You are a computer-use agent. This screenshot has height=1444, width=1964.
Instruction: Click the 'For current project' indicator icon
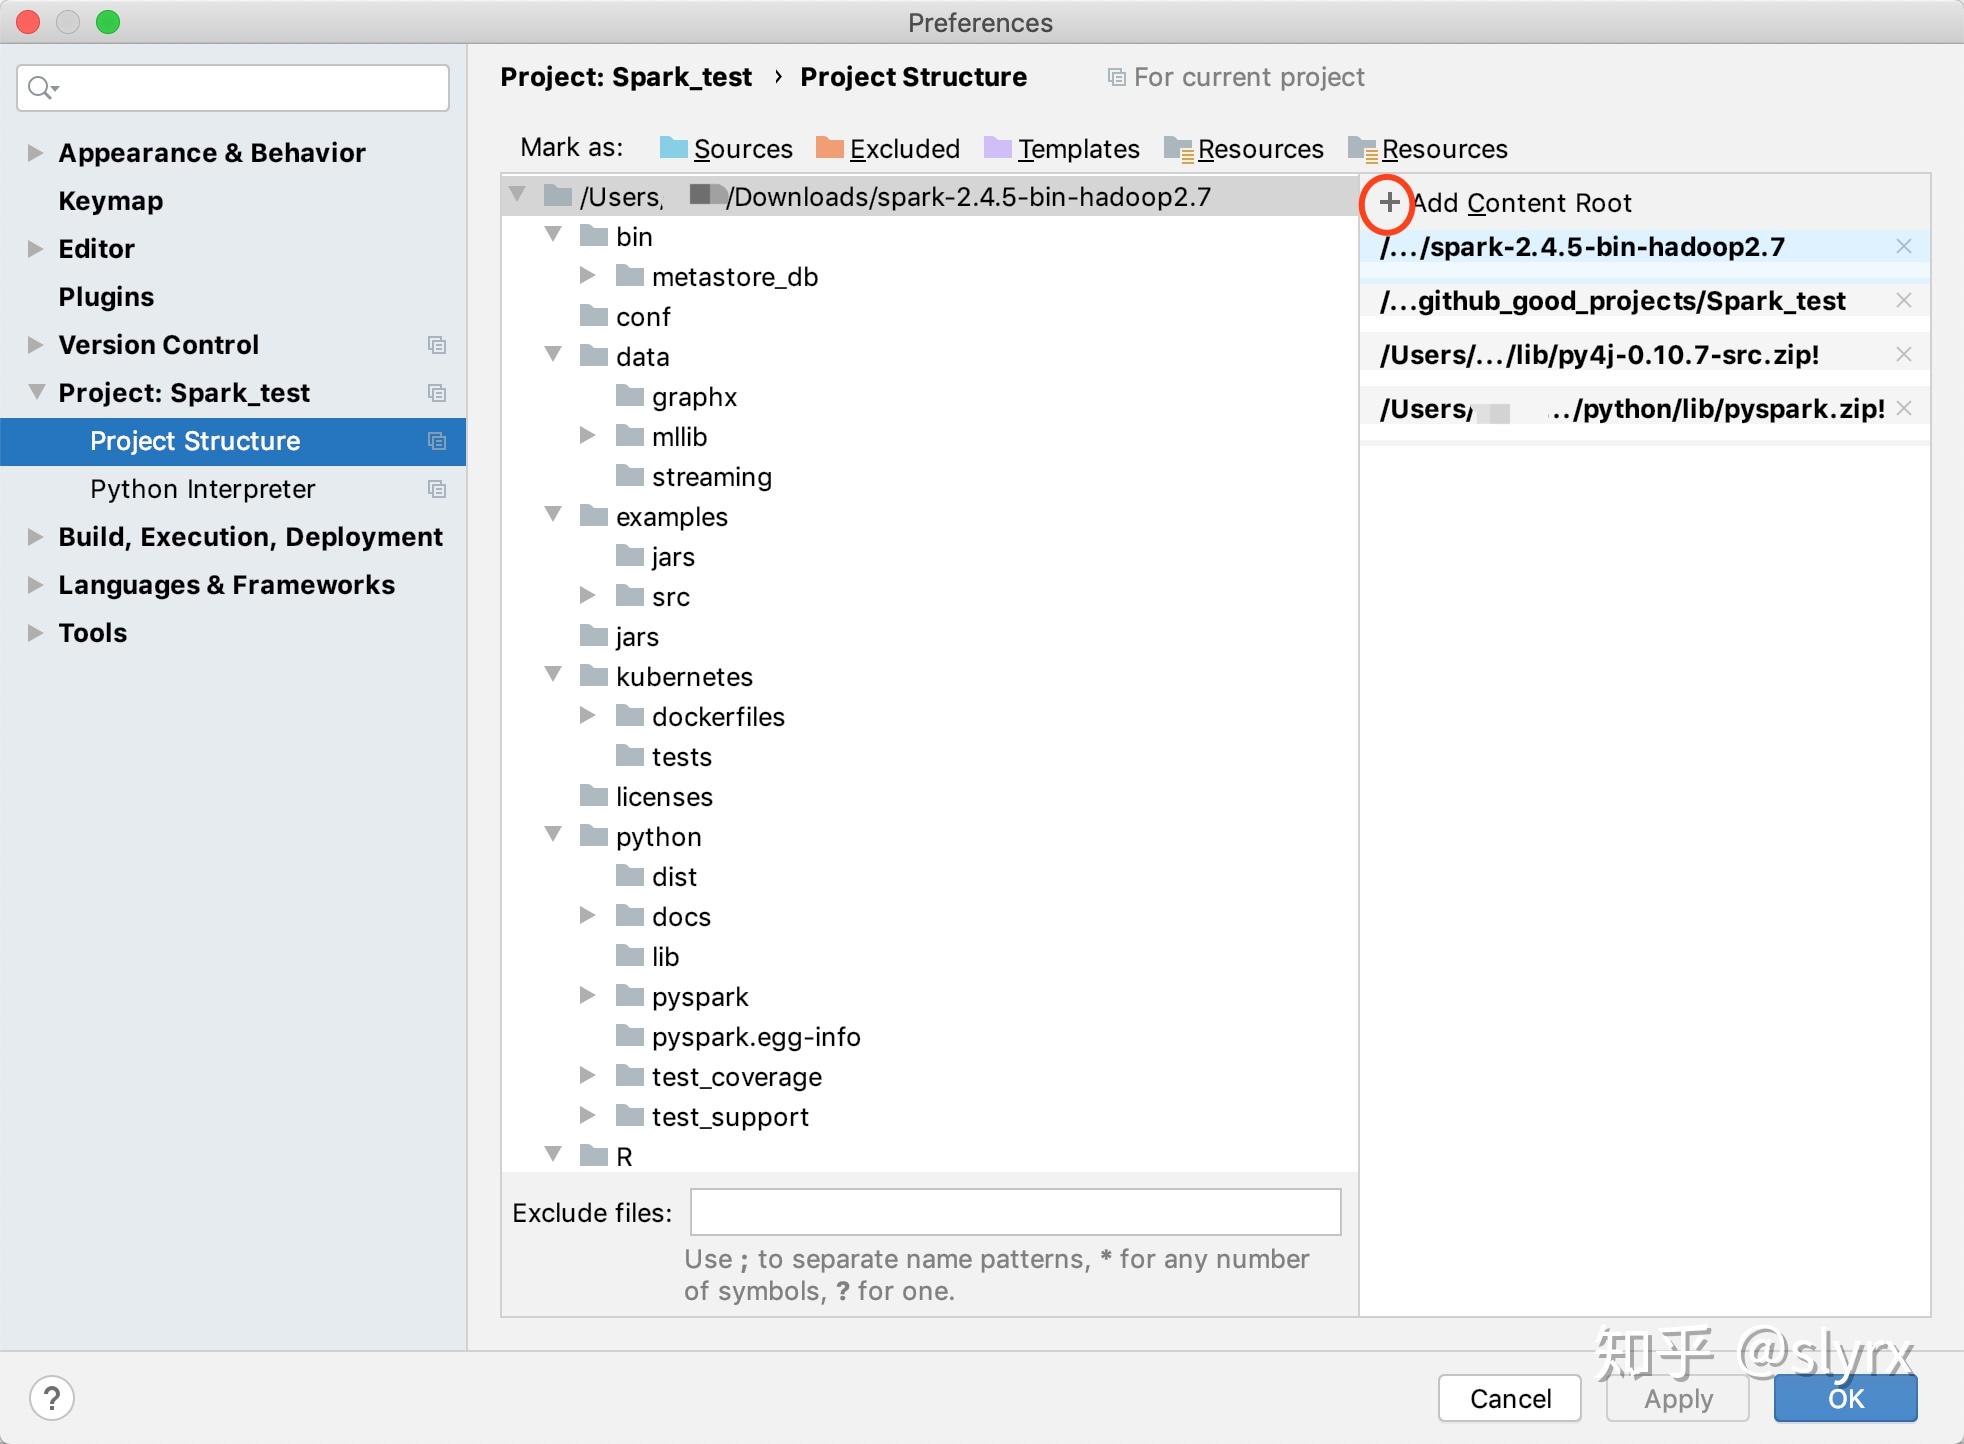pyautogui.click(x=1116, y=77)
